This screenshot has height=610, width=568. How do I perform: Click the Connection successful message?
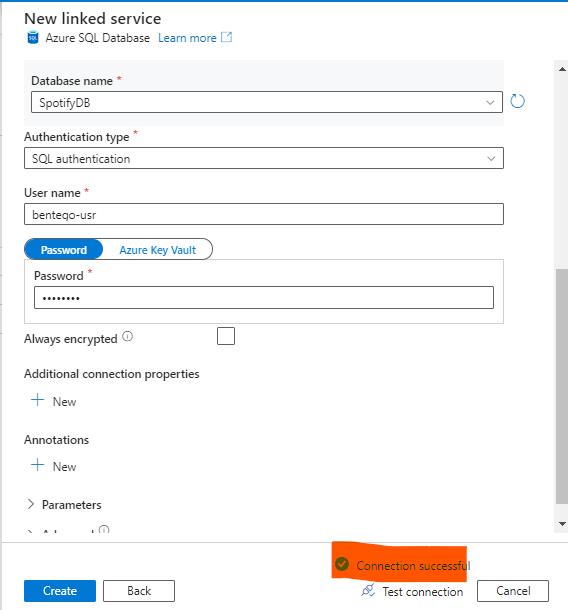point(413,565)
